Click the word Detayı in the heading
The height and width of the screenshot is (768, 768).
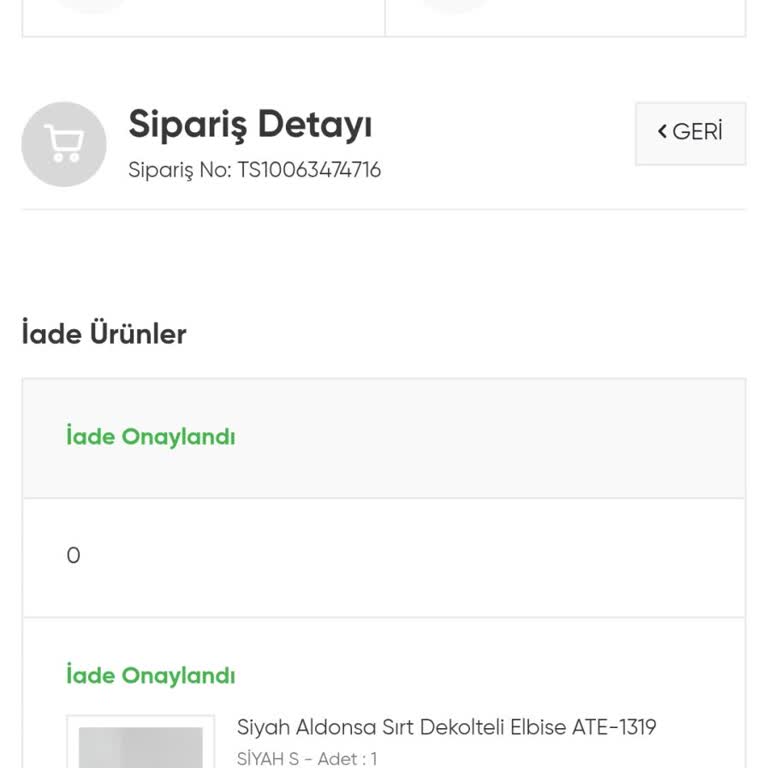[x=315, y=125]
